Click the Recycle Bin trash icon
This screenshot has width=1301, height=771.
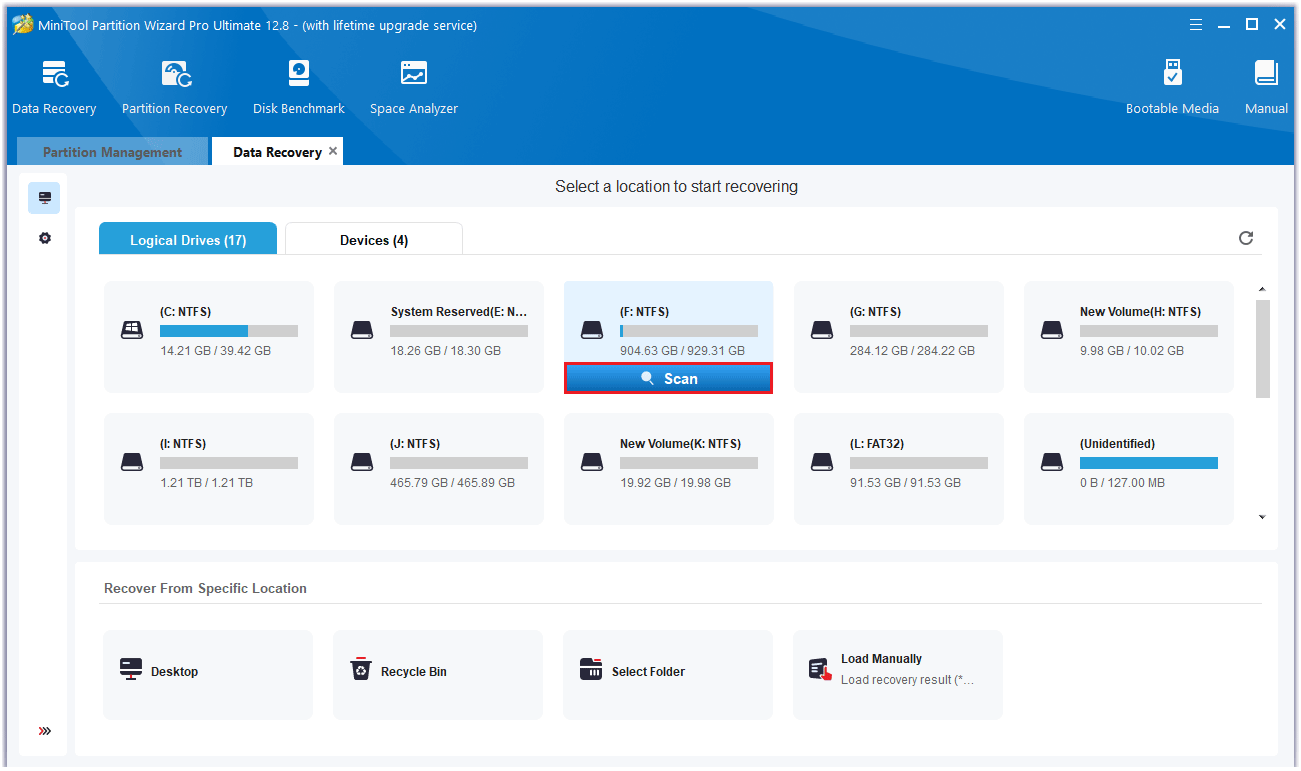click(361, 669)
